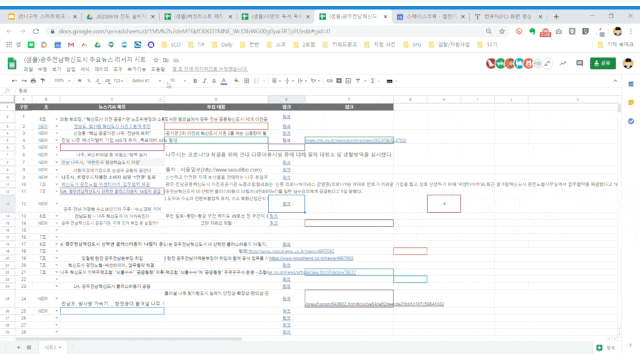Screen dimensions: 640x360
Task: Open the 2회차 bookmarks folder
Action: click(x=304, y=44)
